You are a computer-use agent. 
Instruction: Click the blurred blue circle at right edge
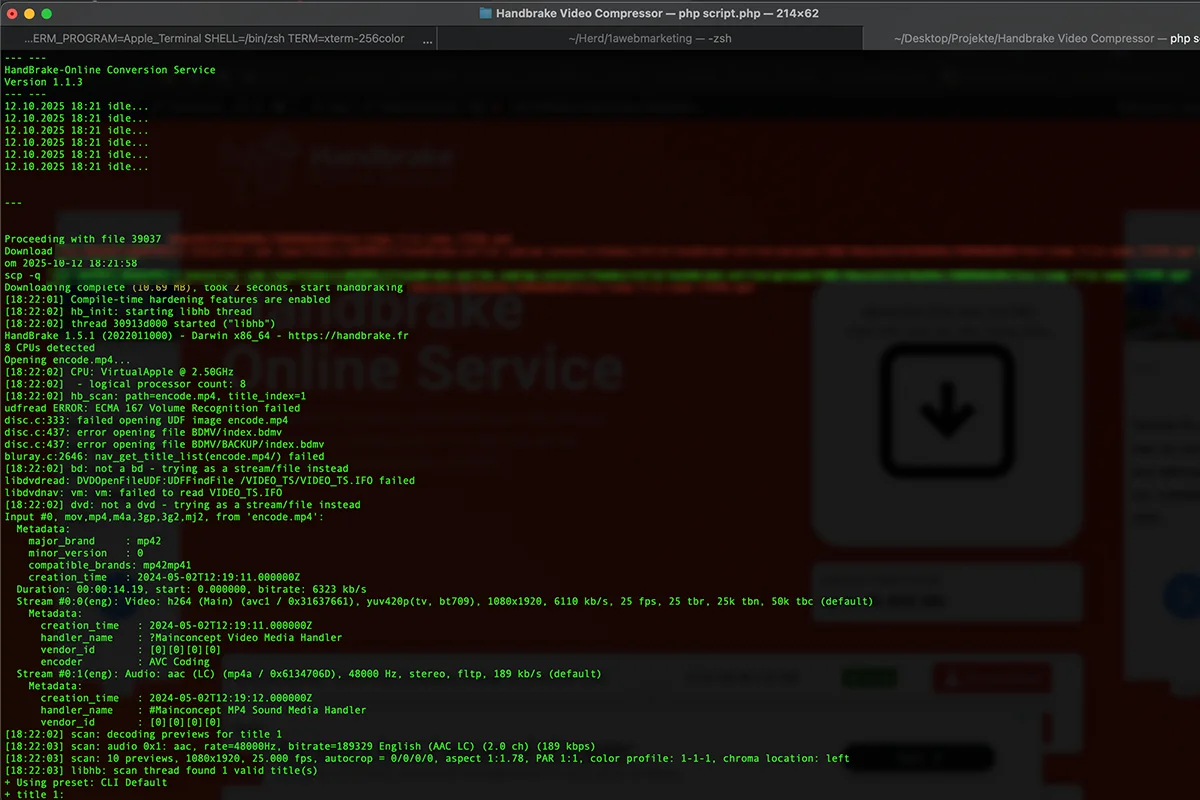click(1187, 597)
